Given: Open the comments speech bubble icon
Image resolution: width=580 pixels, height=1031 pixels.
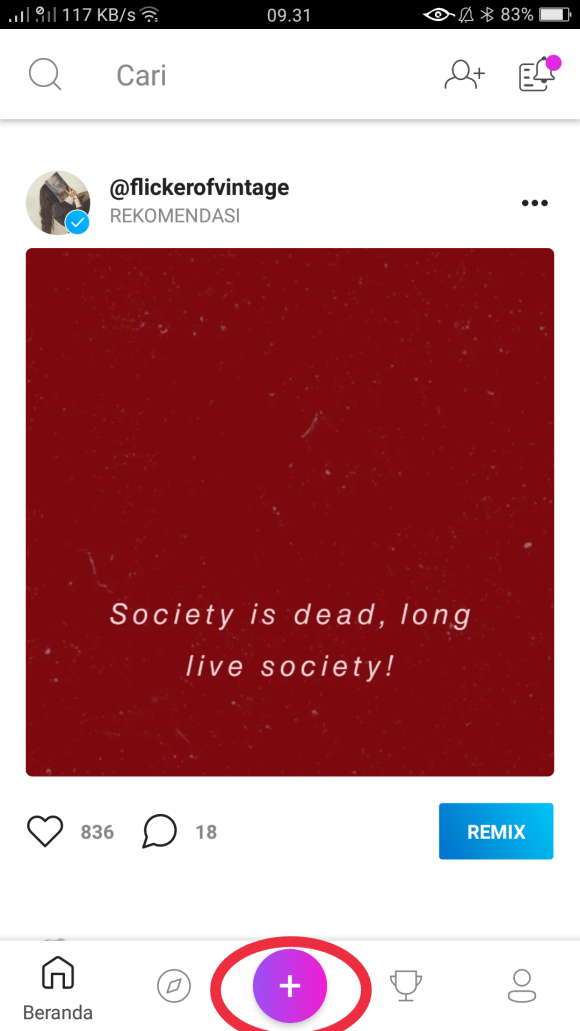Looking at the screenshot, I should (x=159, y=831).
